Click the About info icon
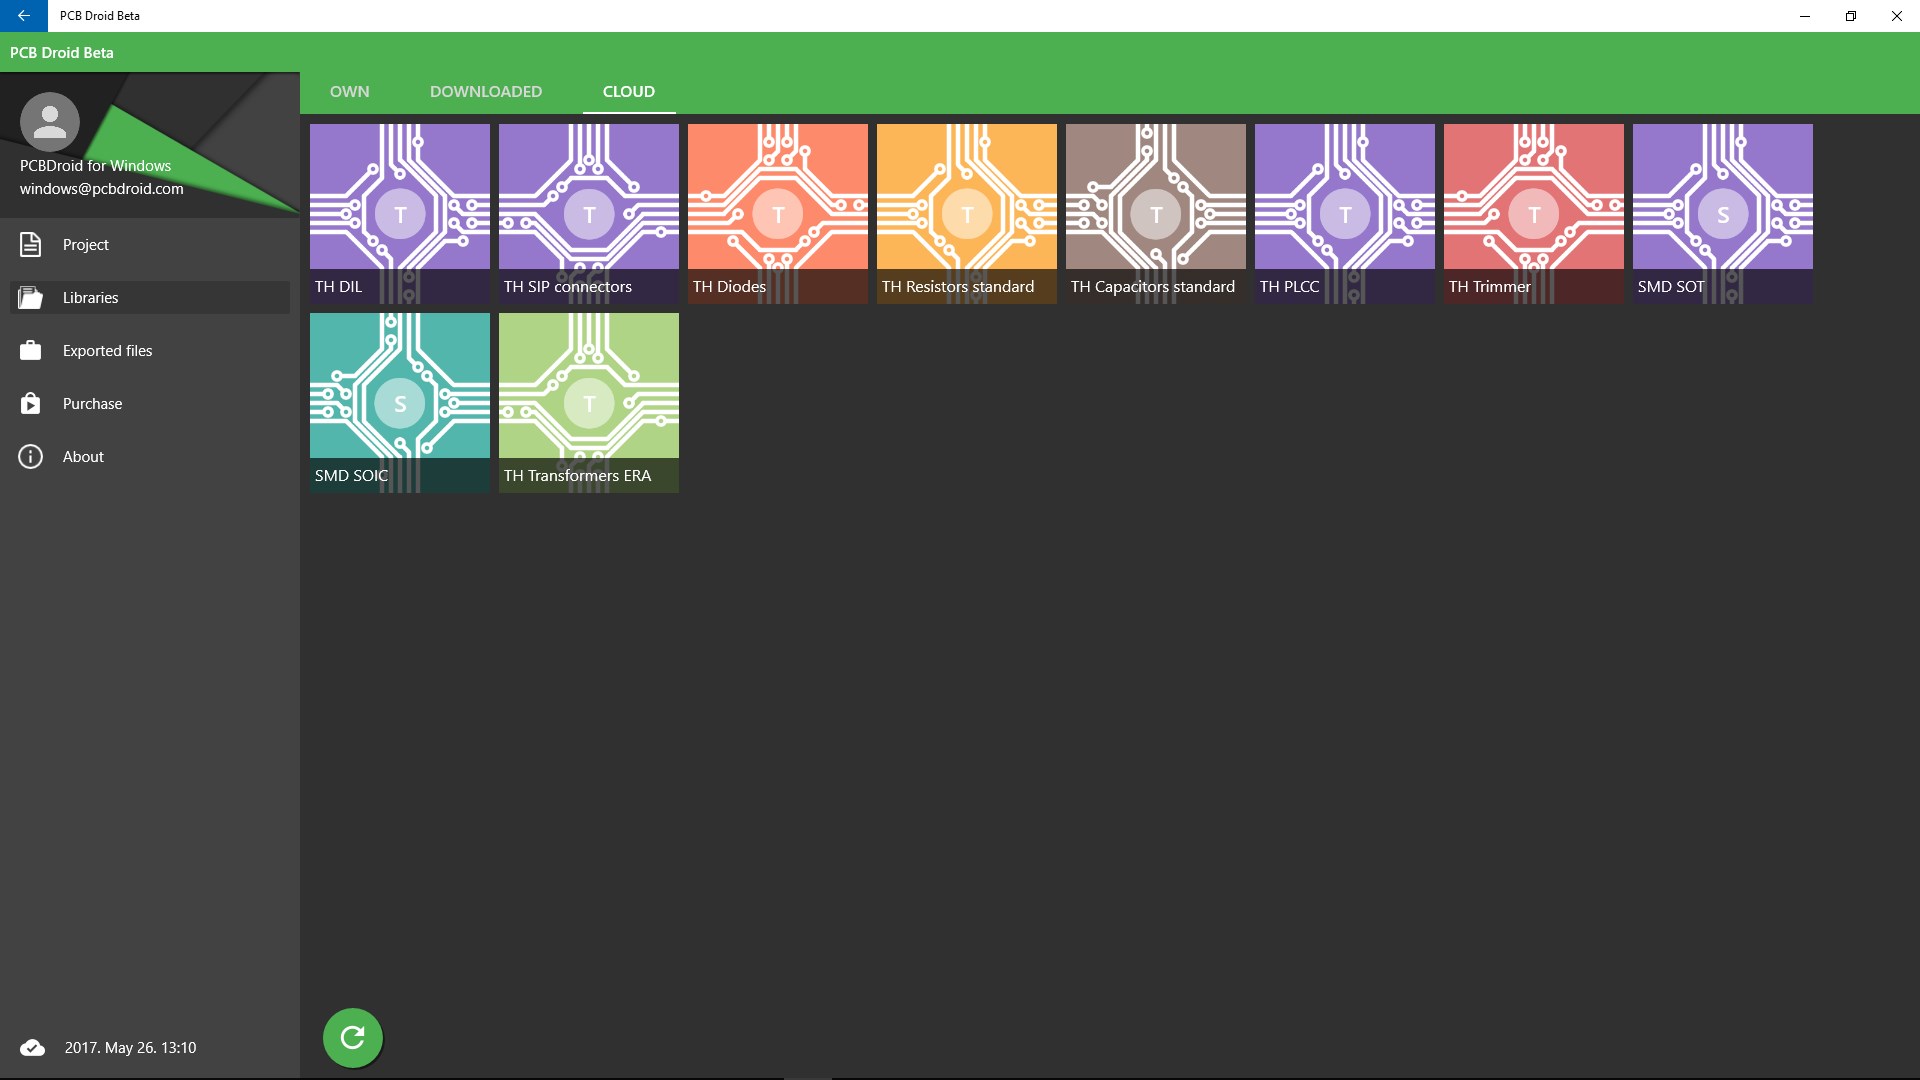 pyautogui.click(x=31, y=456)
